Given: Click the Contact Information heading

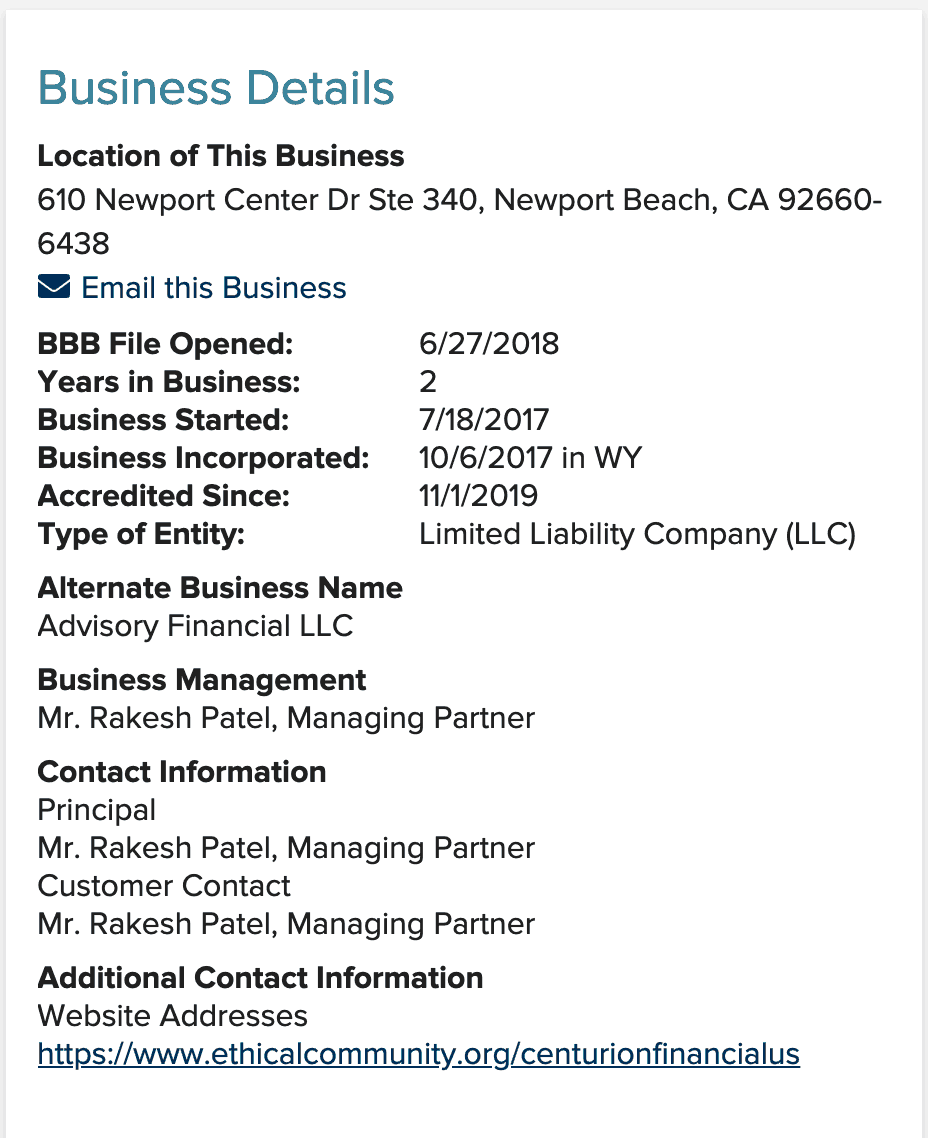Looking at the screenshot, I should click(181, 771).
